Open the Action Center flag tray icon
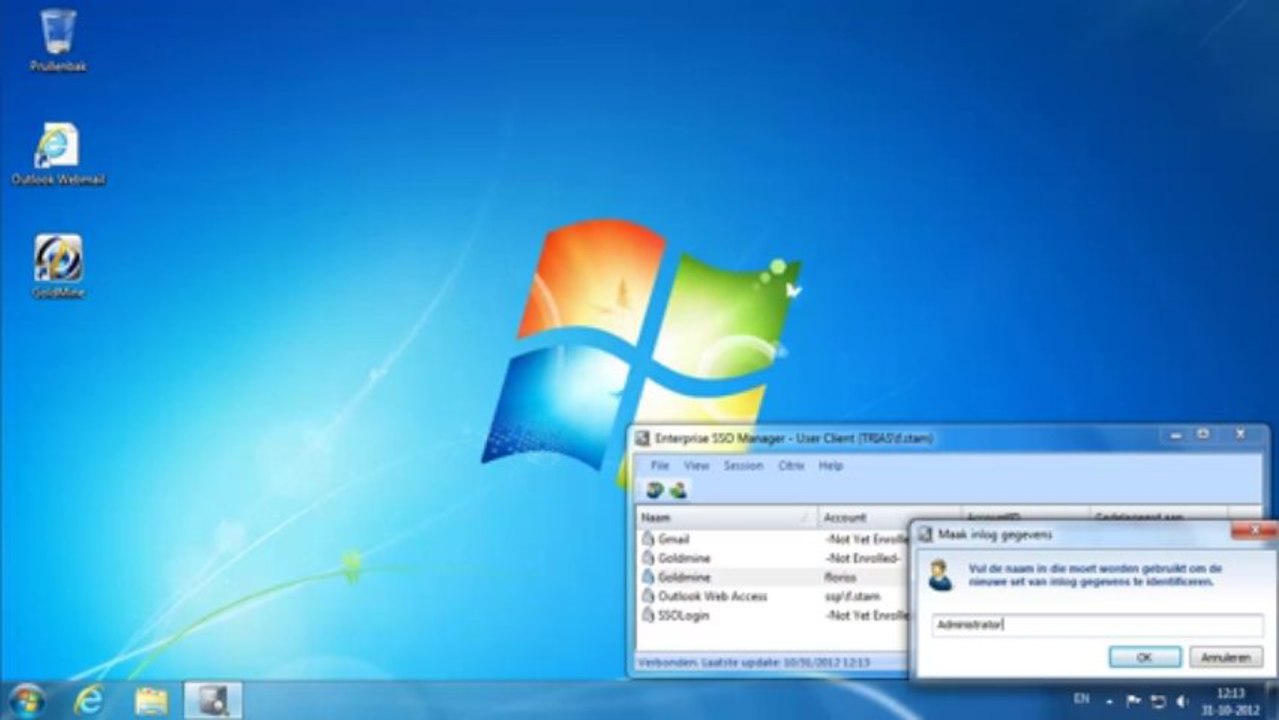Screen dimensions: 1279x720 (x=1134, y=700)
